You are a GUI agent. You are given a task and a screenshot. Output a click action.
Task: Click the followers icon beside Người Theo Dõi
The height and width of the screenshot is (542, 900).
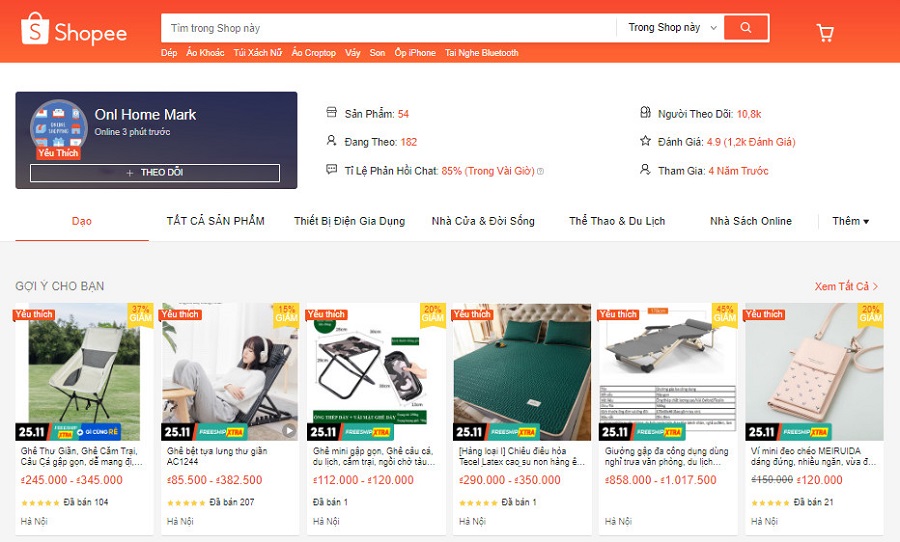646,112
